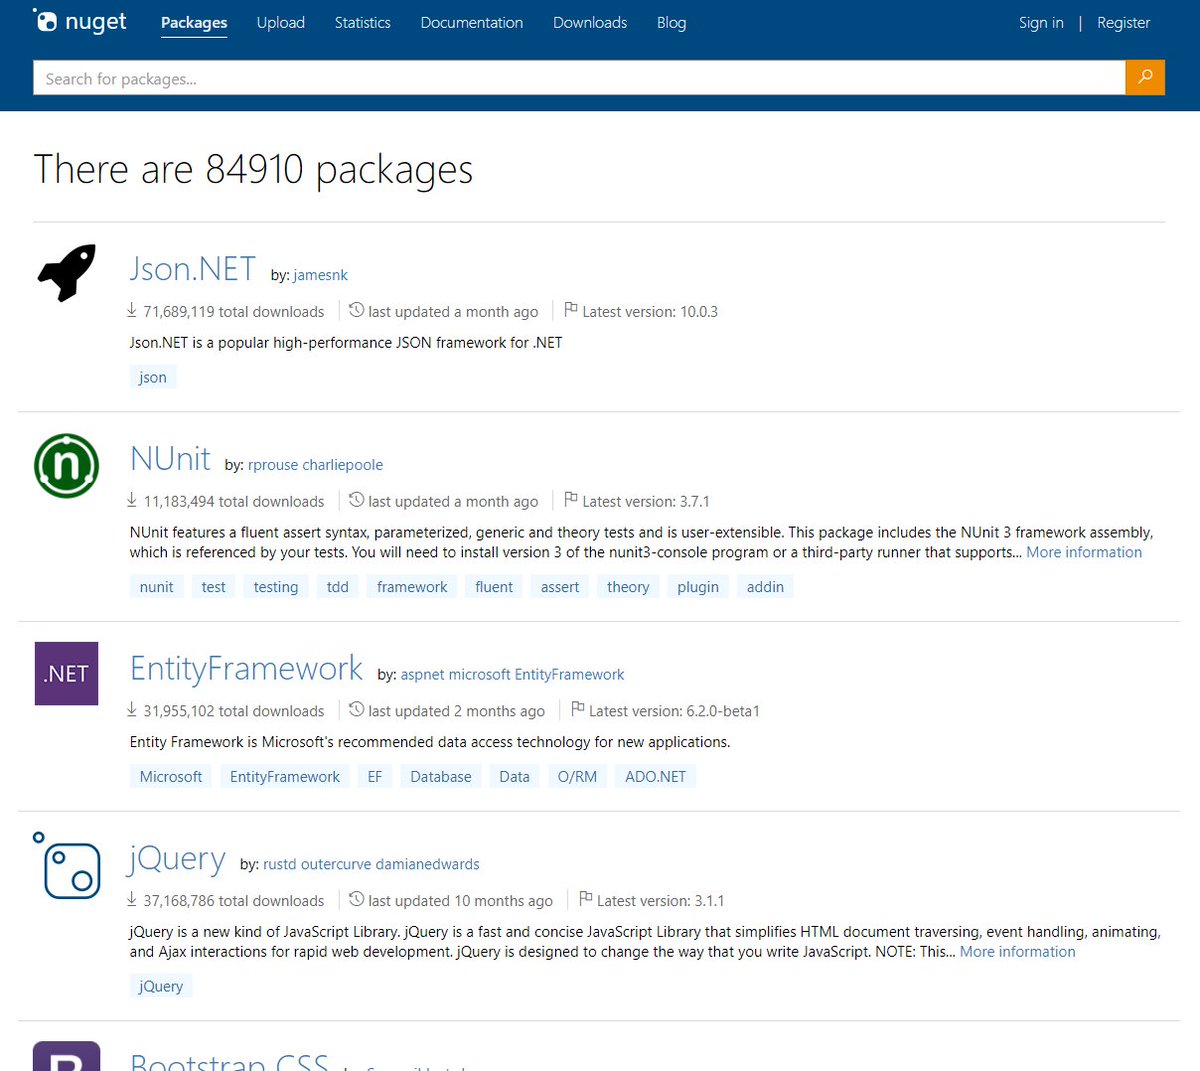View author rustd's profile

280,864
